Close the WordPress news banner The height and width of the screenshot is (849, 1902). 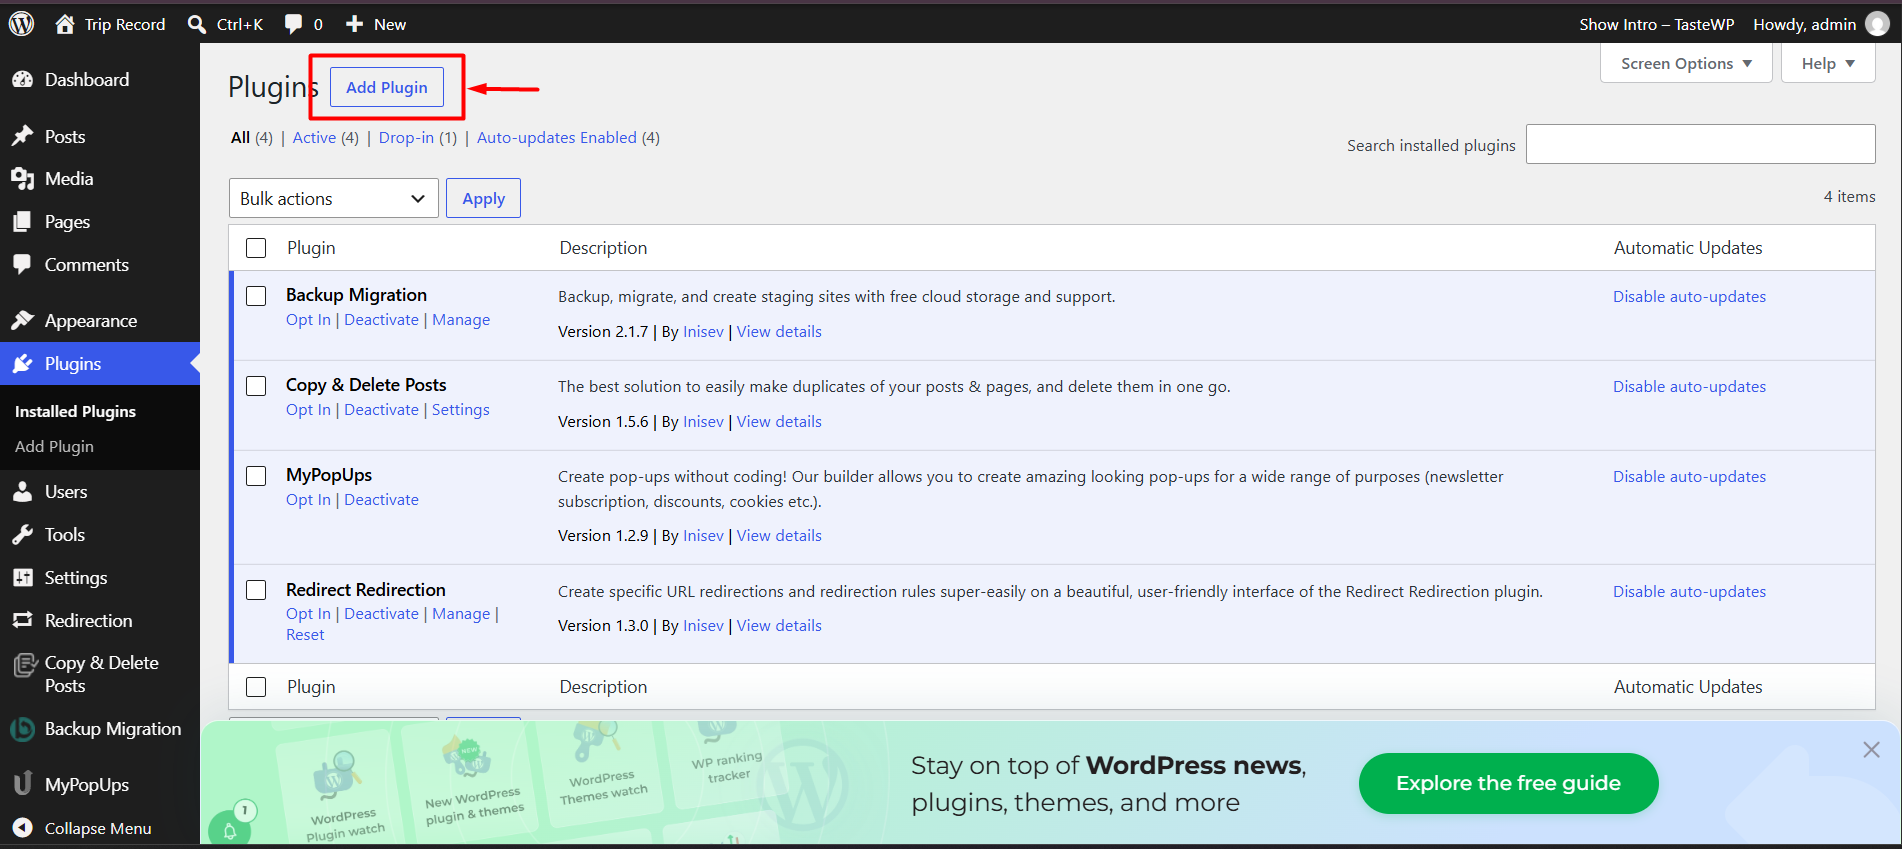(1871, 750)
